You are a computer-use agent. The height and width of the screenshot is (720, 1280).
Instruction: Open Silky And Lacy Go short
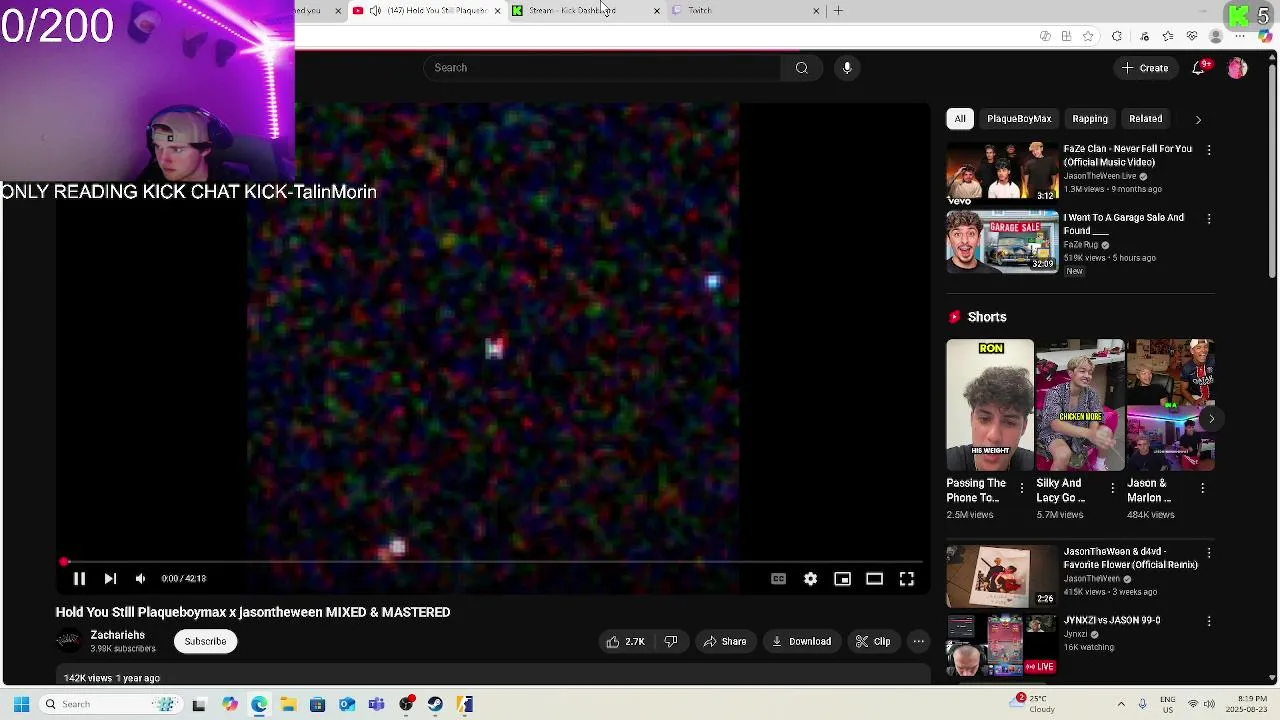[x=1080, y=405]
